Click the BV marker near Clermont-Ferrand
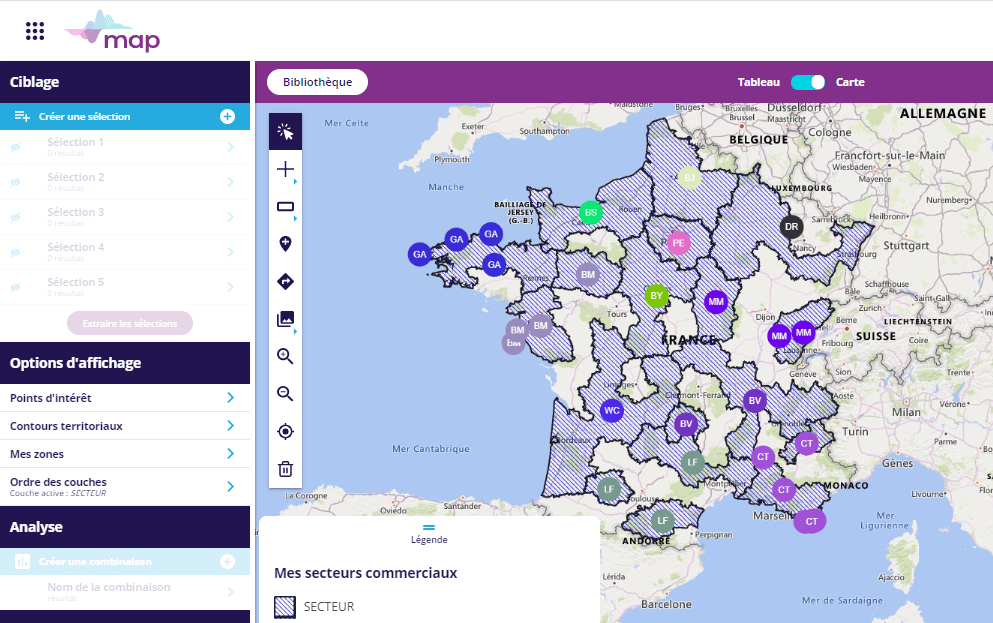This screenshot has width=993, height=623. pos(686,424)
